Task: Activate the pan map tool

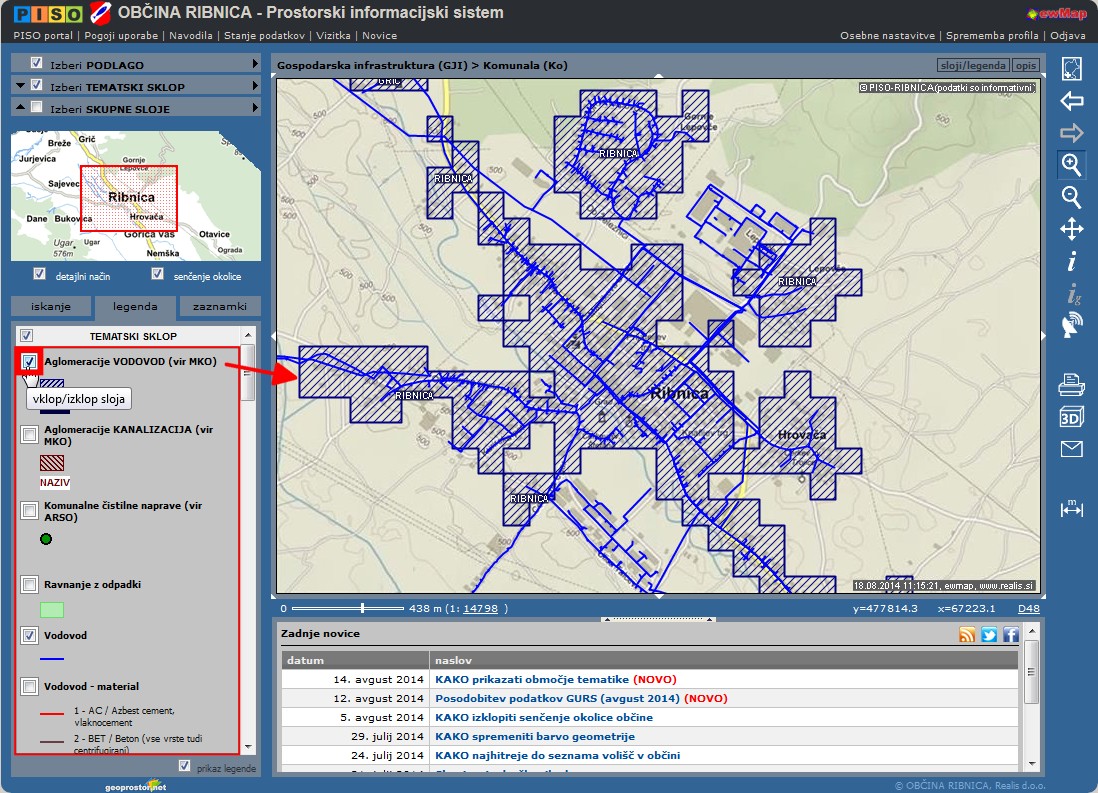Action: coord(1071,230)
